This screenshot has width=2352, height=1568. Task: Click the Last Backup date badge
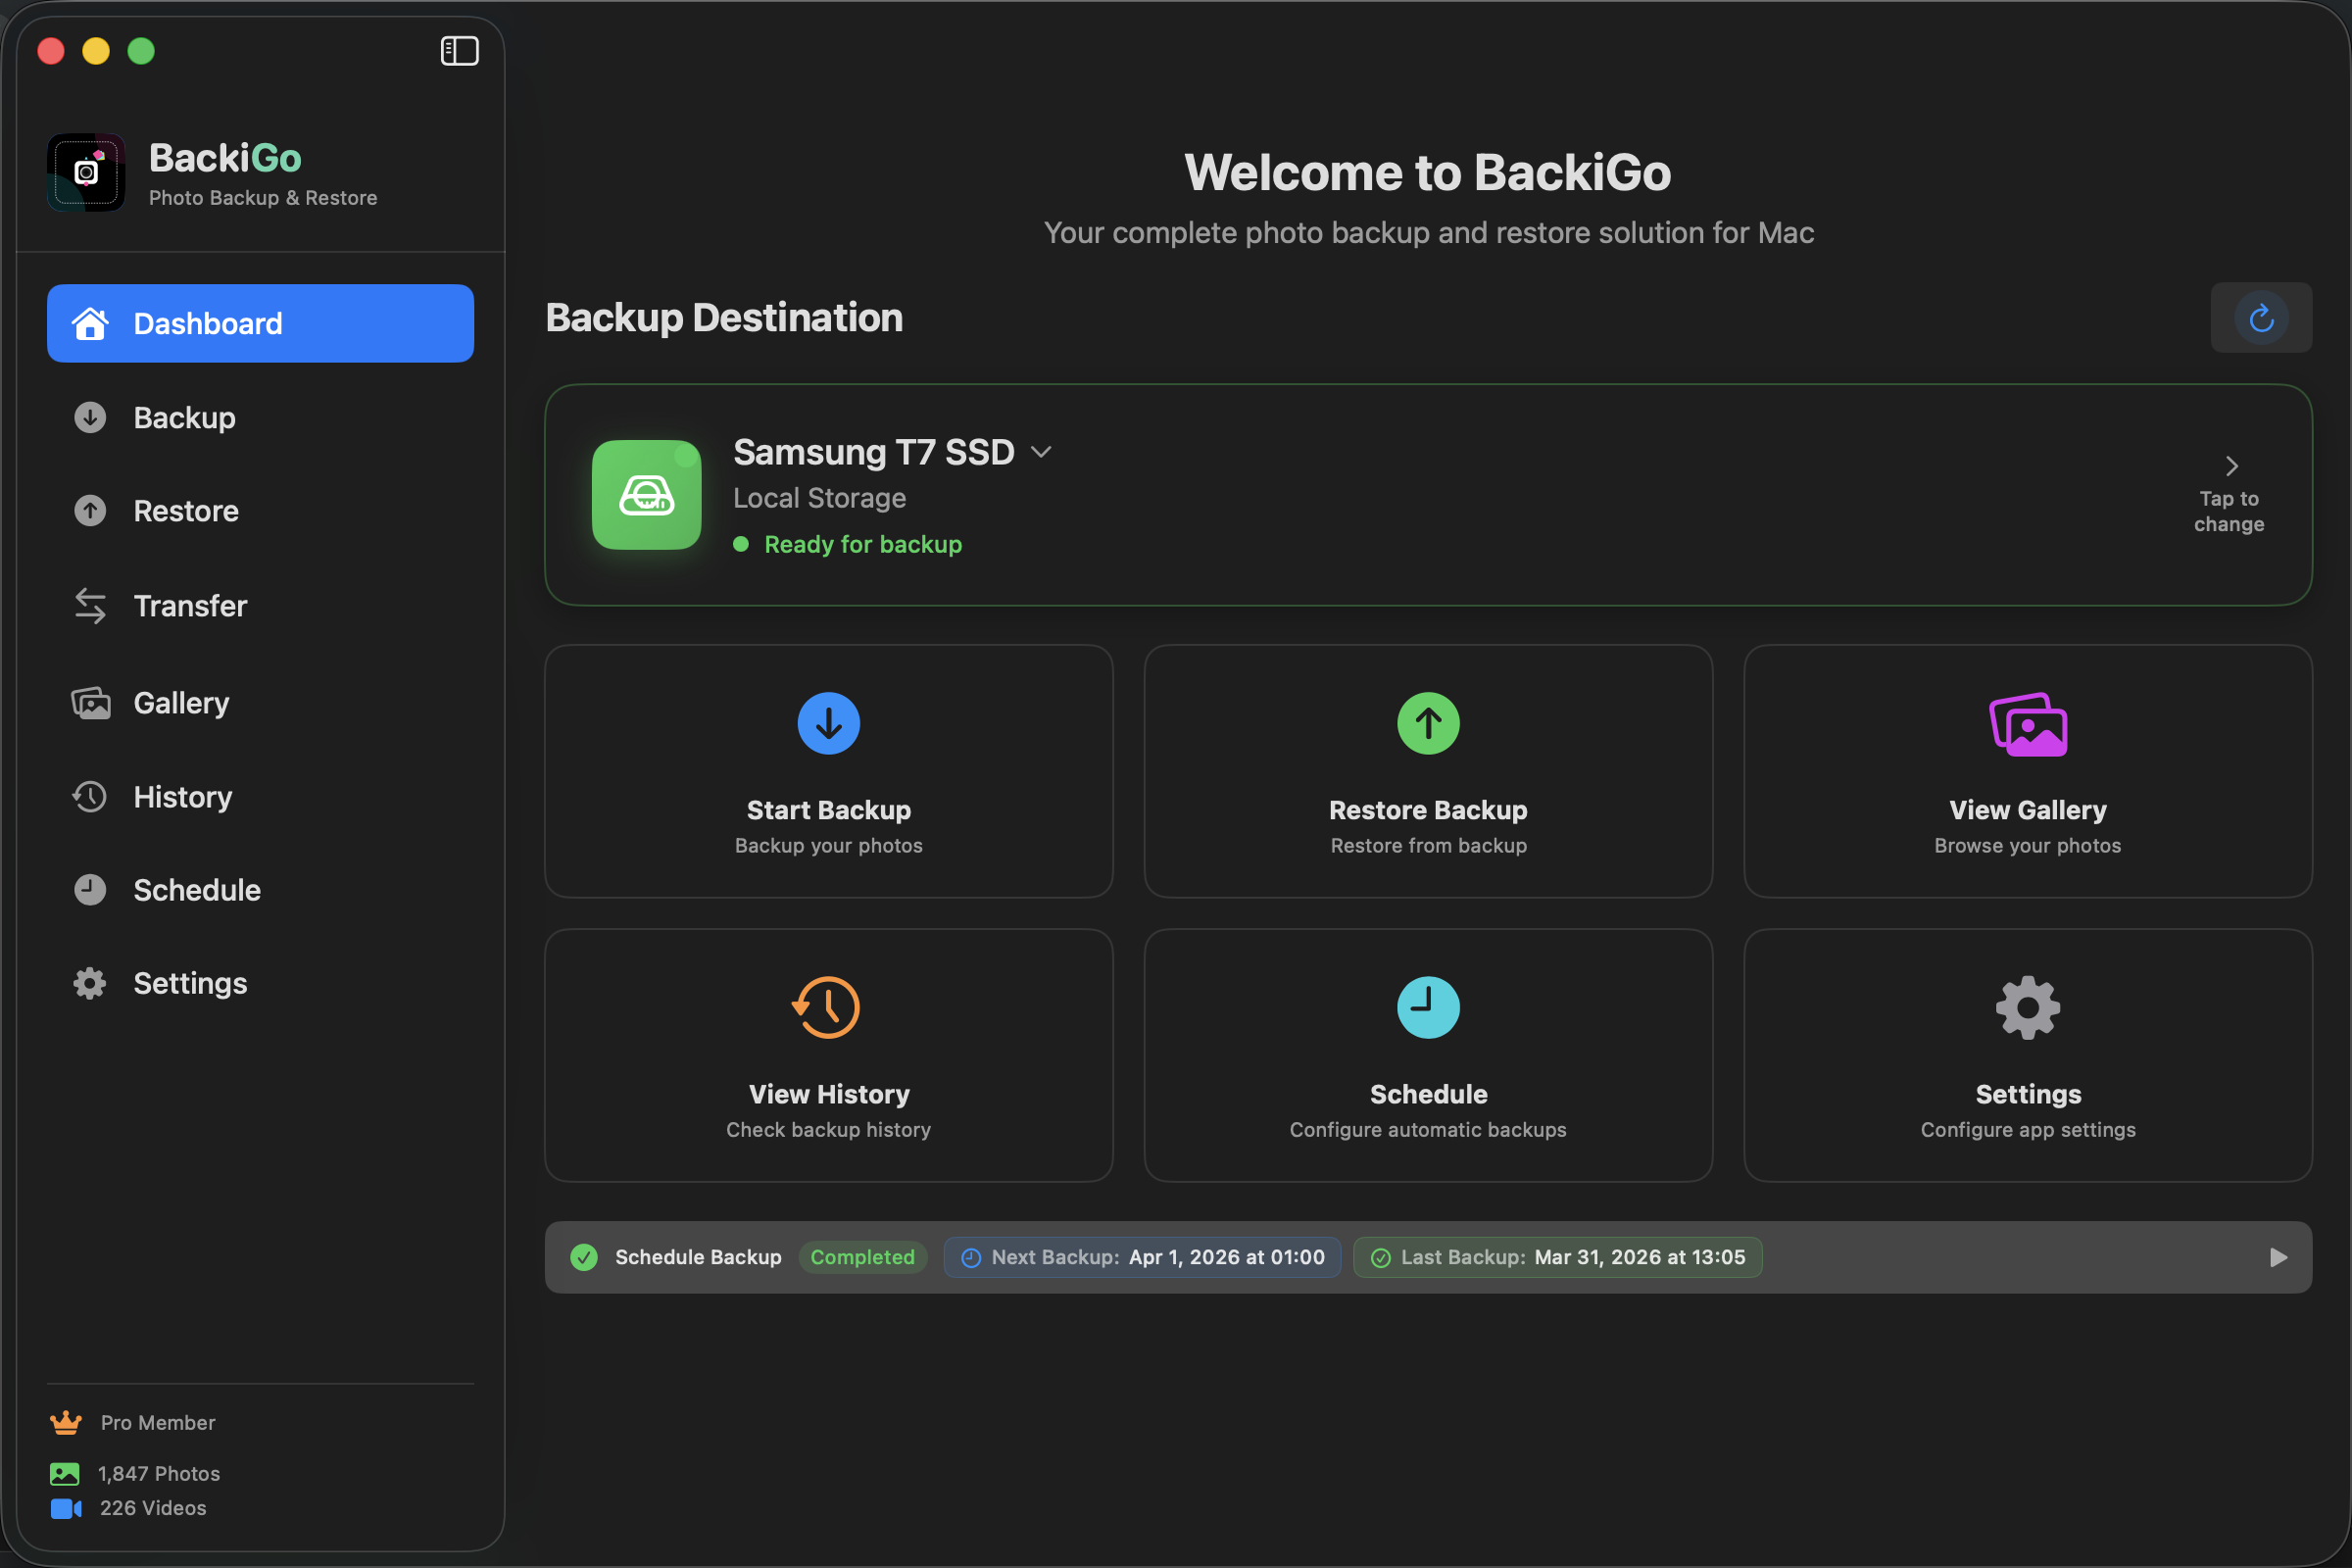pos(1557,1257)
